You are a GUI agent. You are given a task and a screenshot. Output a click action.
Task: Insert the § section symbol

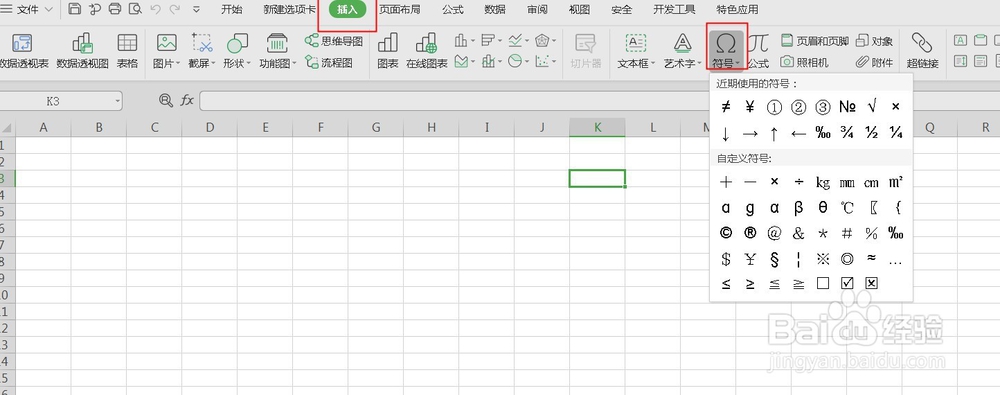pyautogui.click(x=774, y=259)
